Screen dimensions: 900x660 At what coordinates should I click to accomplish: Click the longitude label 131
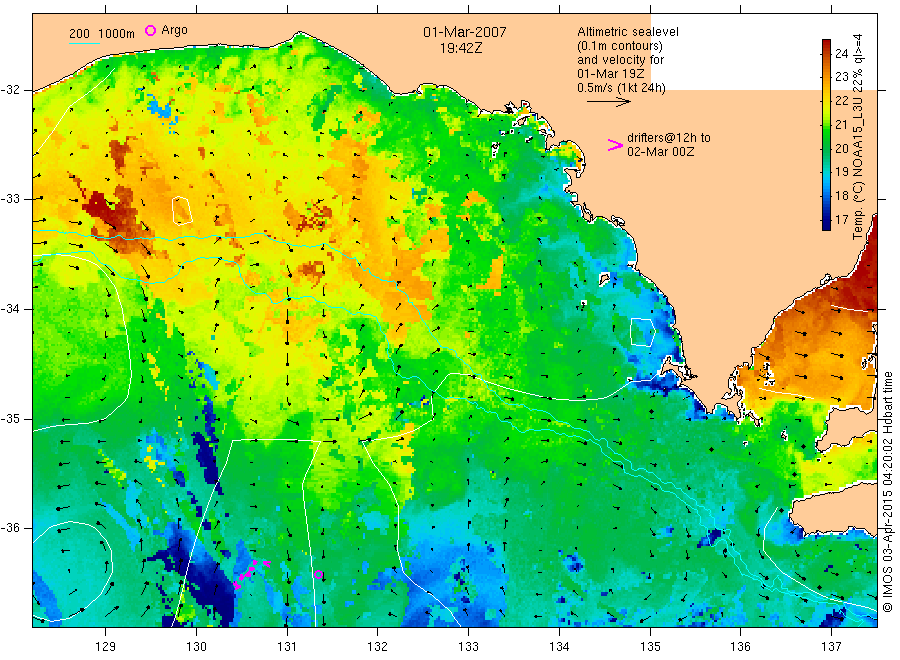point(287,647)
